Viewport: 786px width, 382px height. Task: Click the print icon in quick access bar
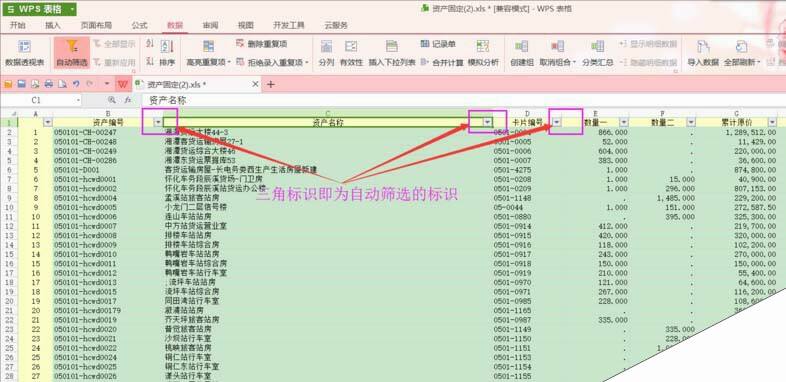pyautogui.click(x=49, y=84)
